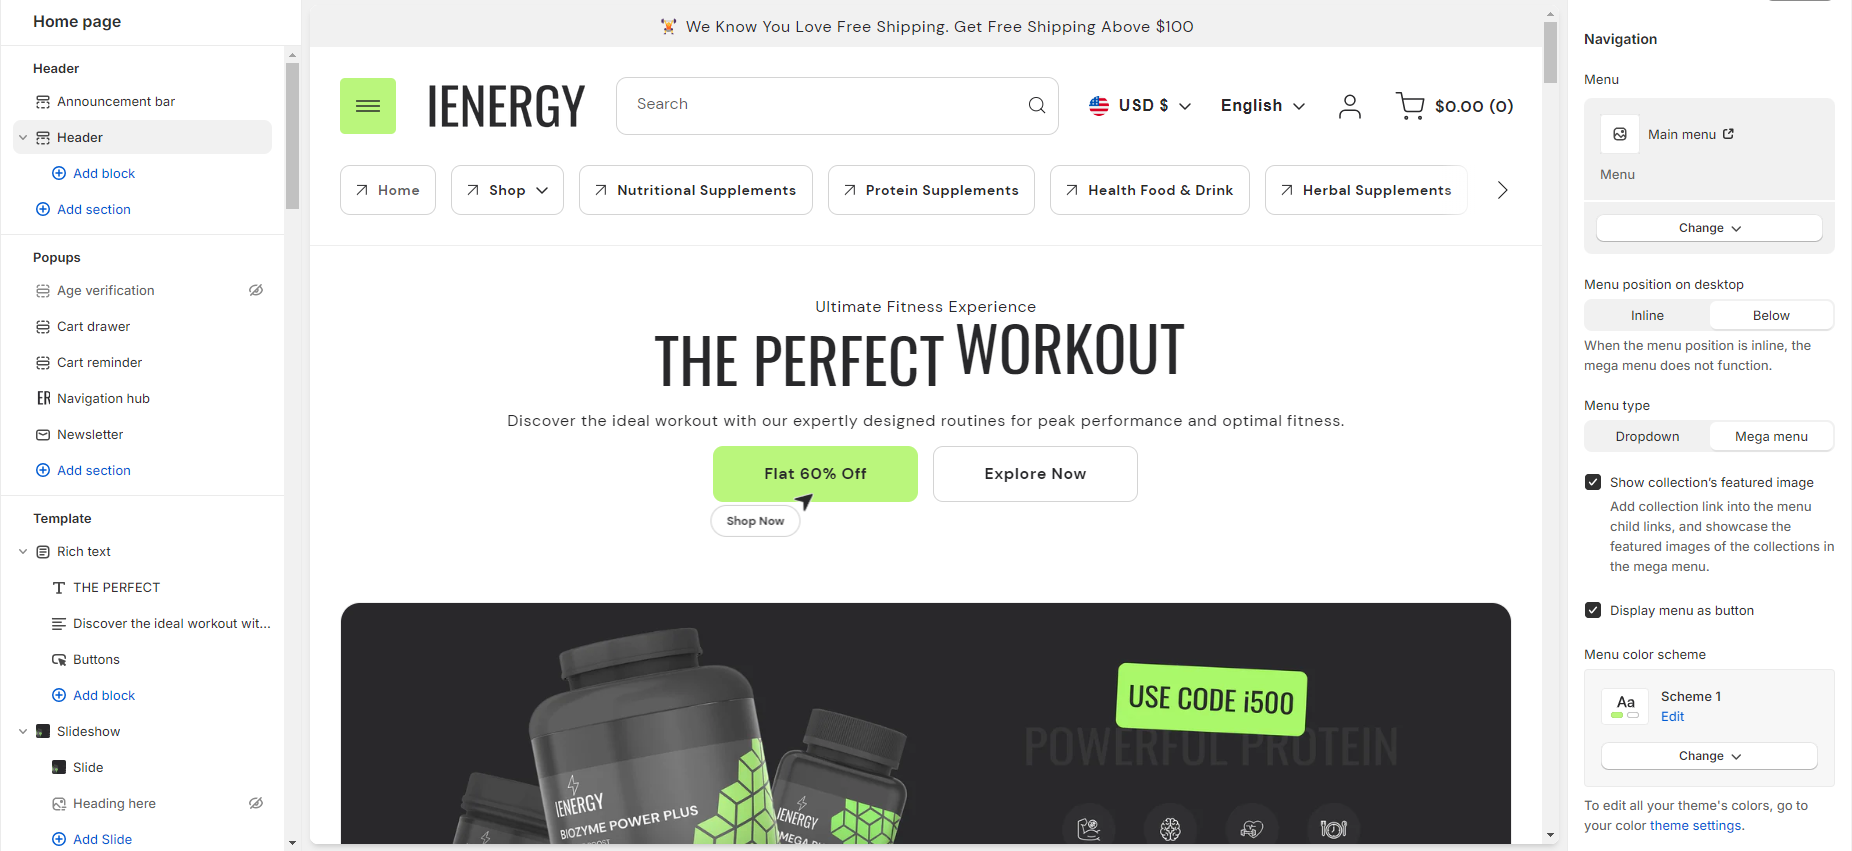Image resolution: width=1852 pixels, height=851 pixels.
Task: Collapse the Rich text section
Action: pos(23,552)
